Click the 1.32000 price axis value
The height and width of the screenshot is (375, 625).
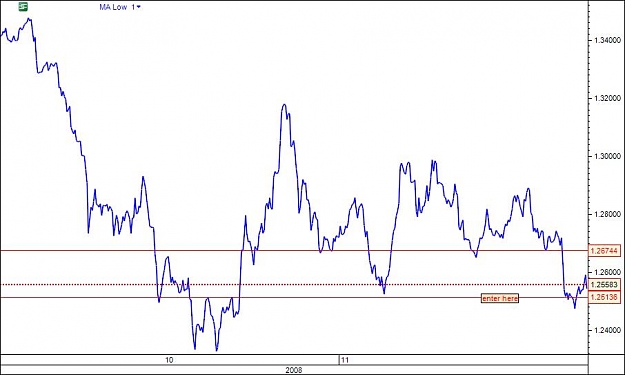tap(607, 98)
